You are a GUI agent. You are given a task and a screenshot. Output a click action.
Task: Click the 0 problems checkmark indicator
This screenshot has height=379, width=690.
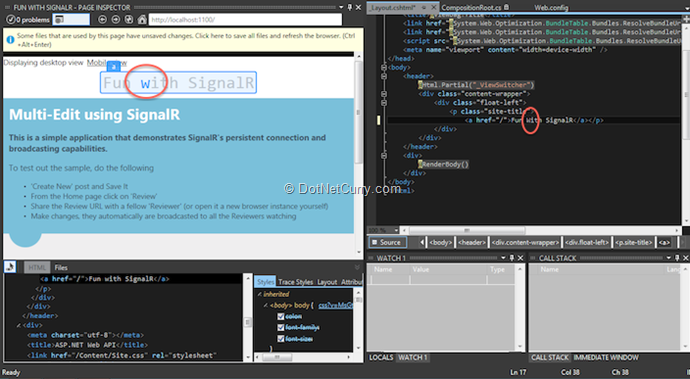pos(28,20)
